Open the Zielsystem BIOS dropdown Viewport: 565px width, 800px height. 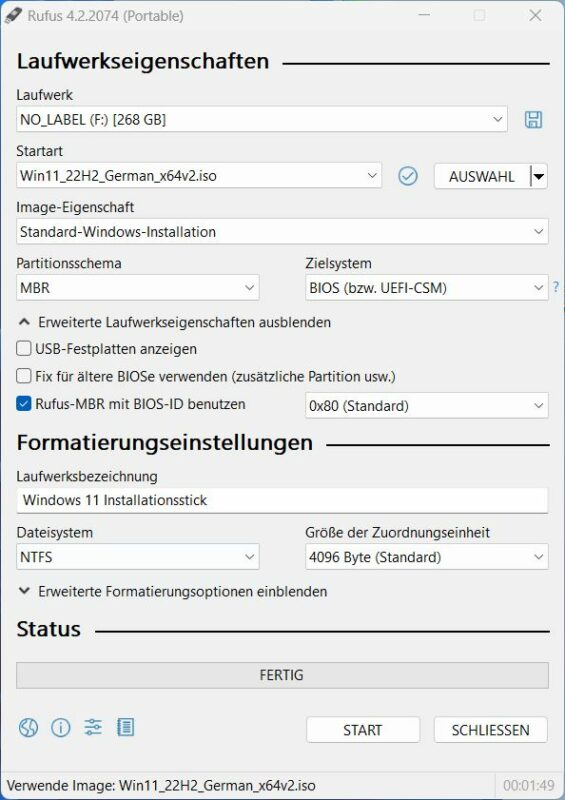tap(427, 288)
